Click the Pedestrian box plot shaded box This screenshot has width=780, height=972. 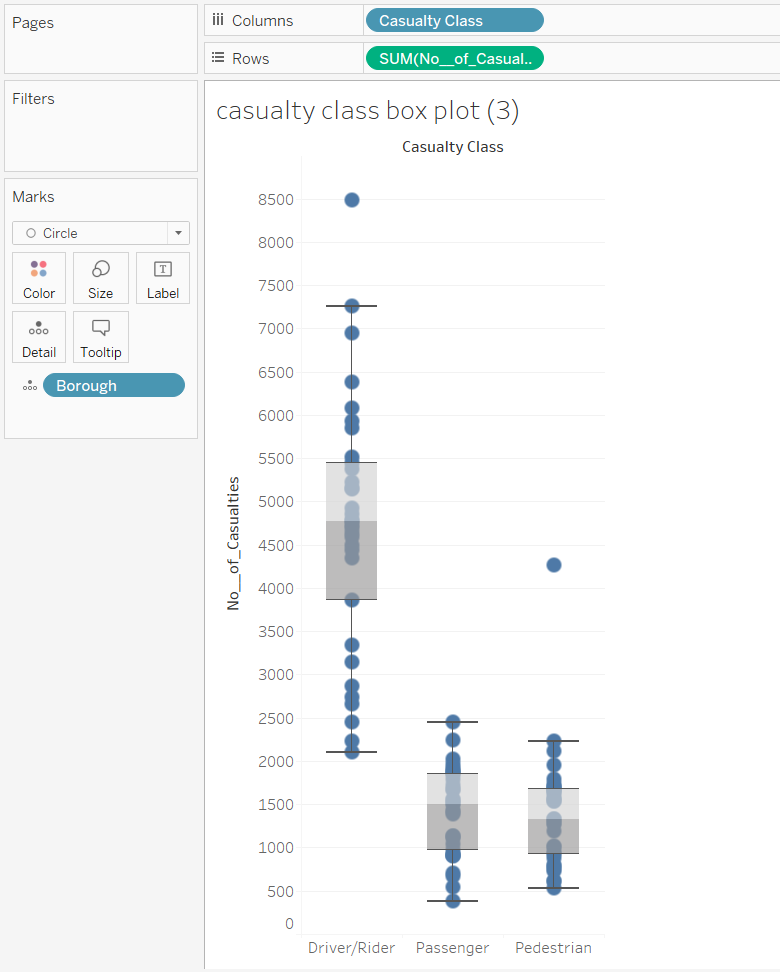(x=554, y=821)
